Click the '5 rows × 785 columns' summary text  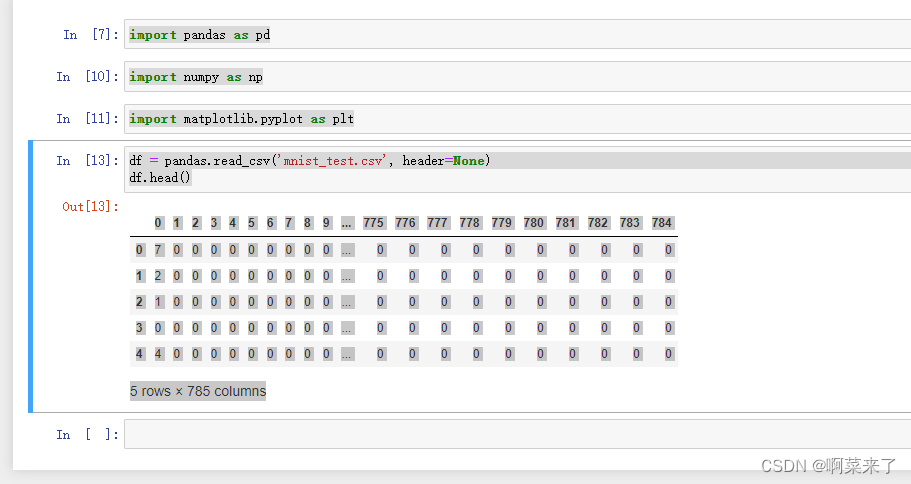point(198,391)
